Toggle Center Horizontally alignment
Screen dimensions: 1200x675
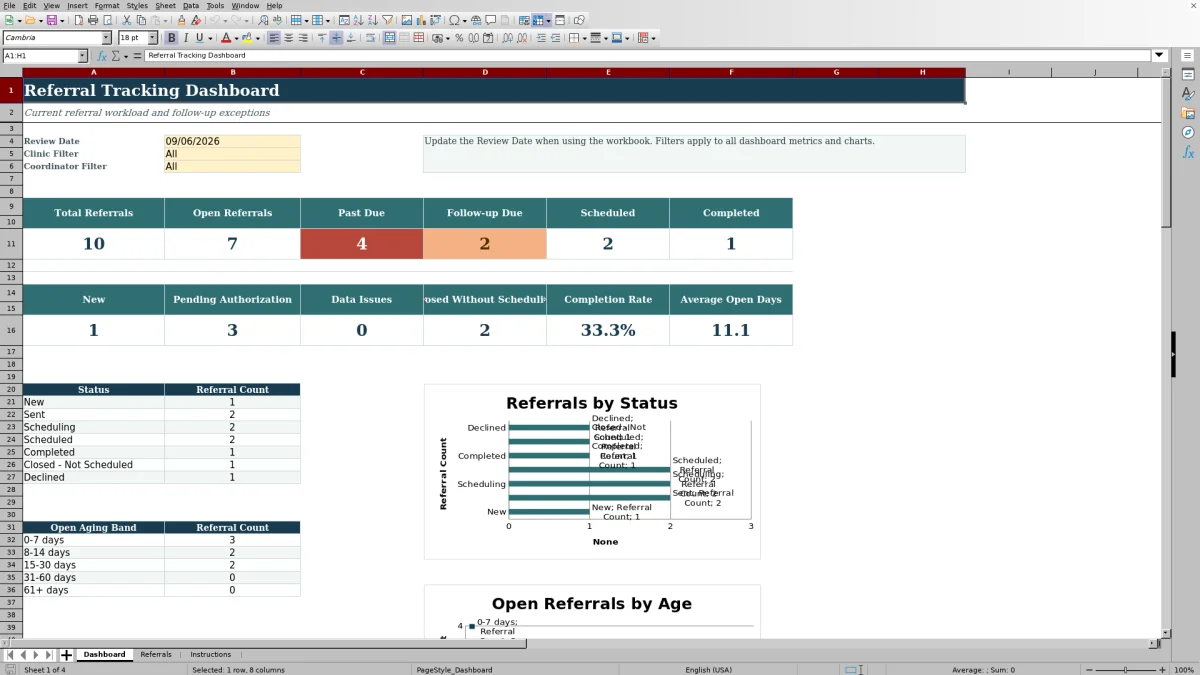coord(288,38)
